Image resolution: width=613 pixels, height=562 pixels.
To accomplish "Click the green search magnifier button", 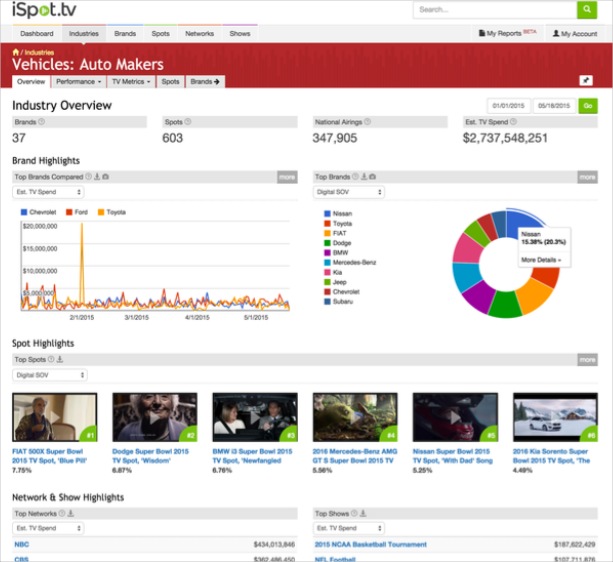I will pos(587,9).
